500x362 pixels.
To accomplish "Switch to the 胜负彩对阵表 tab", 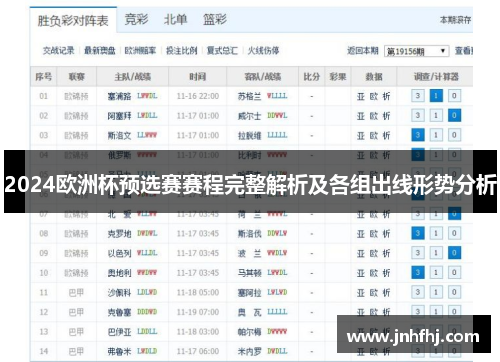I will (x=73, y=21).
